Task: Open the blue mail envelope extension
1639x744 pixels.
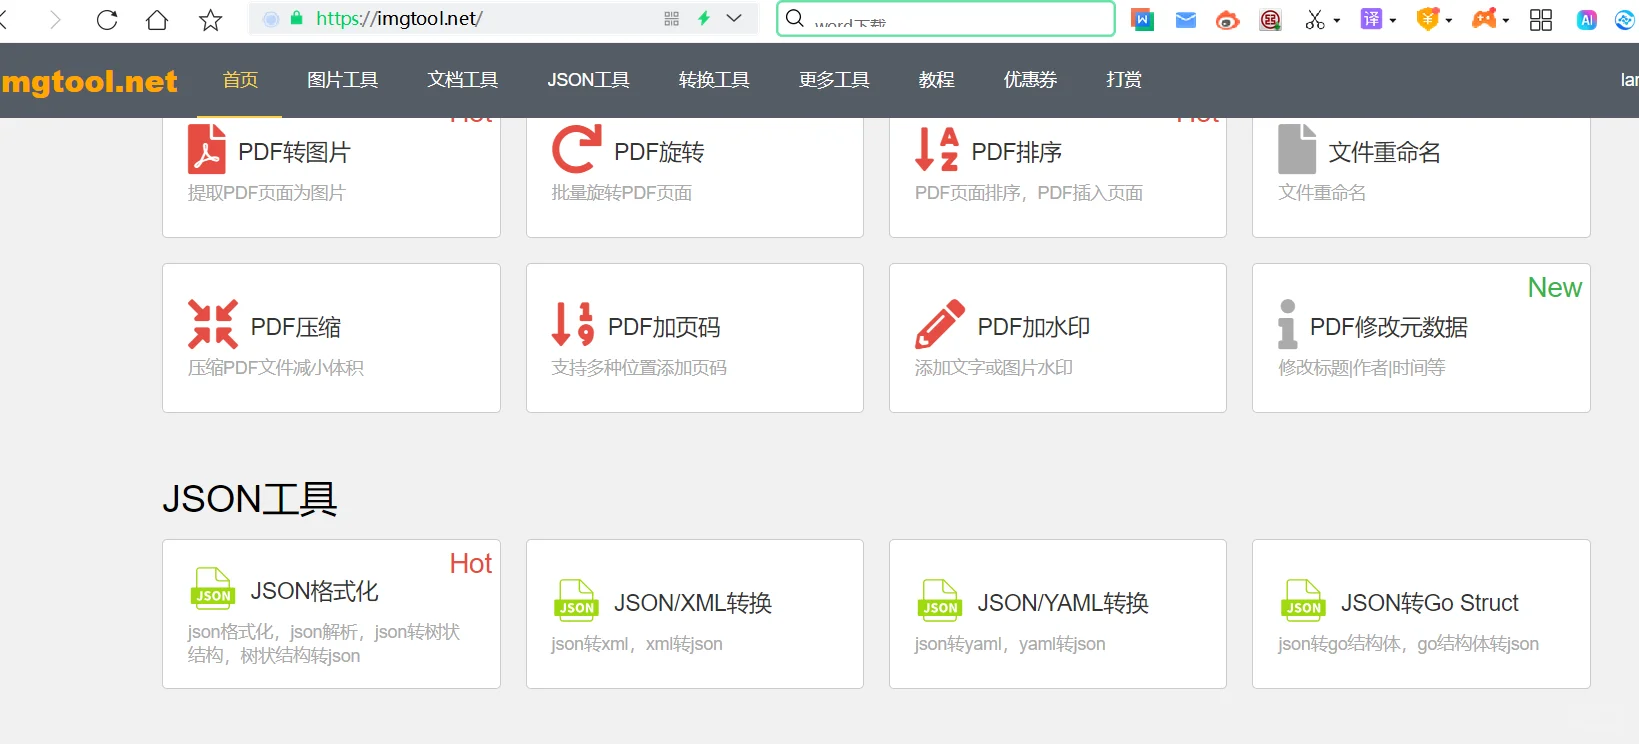Action: 1186,19
